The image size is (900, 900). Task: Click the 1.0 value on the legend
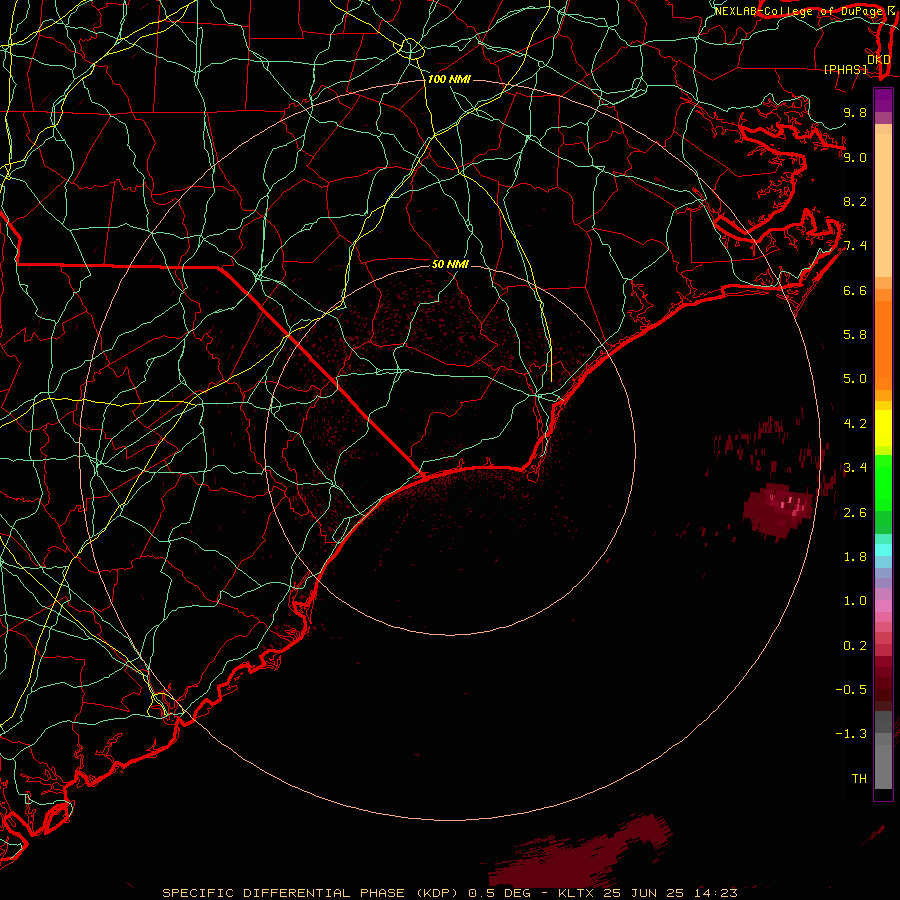coord(855,601)
